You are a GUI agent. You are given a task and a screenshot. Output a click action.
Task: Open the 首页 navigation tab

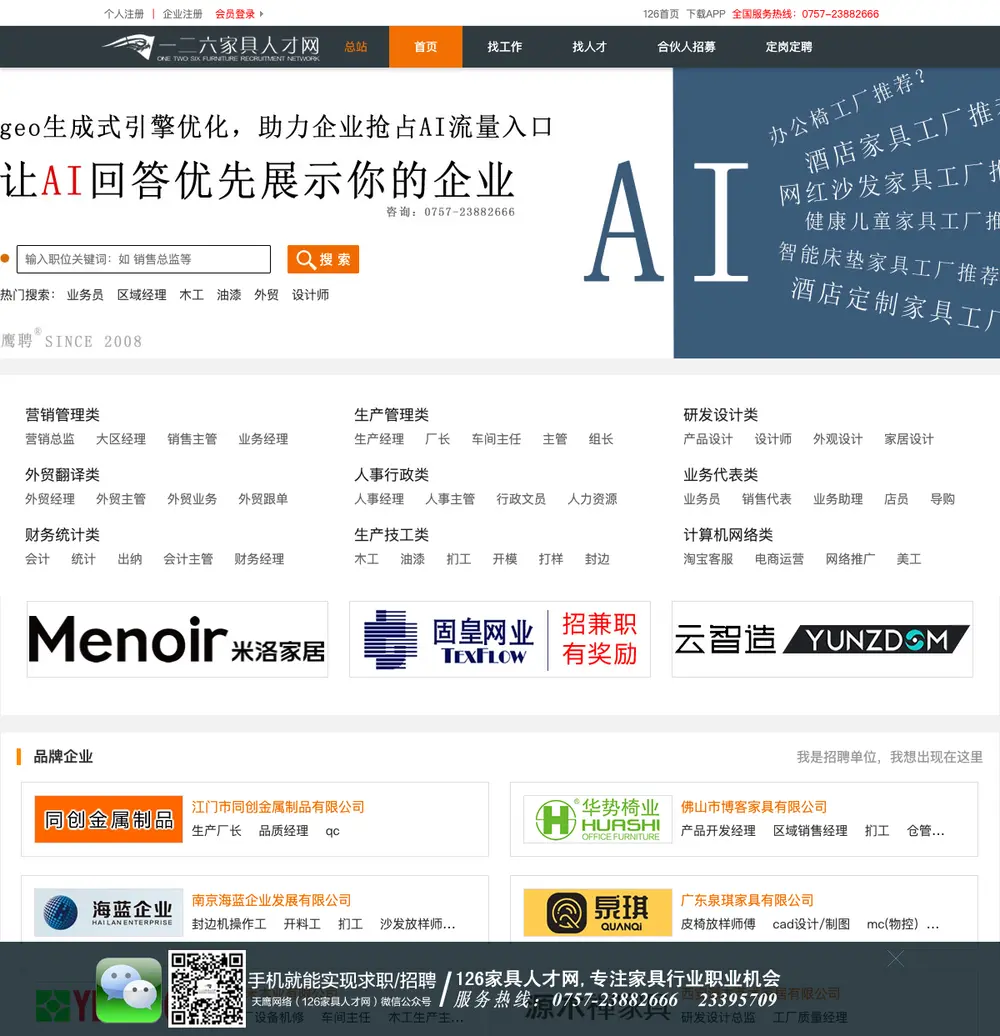[x=425, y=47]
